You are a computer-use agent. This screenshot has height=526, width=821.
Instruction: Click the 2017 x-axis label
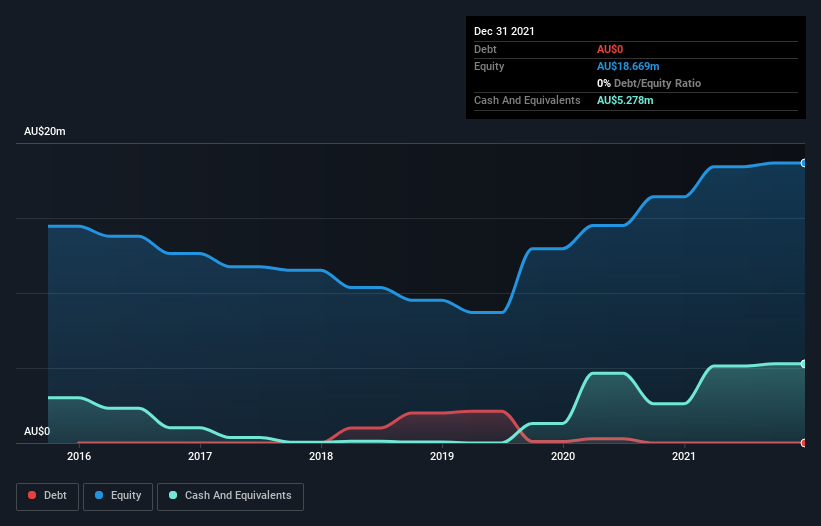point(200,456)
